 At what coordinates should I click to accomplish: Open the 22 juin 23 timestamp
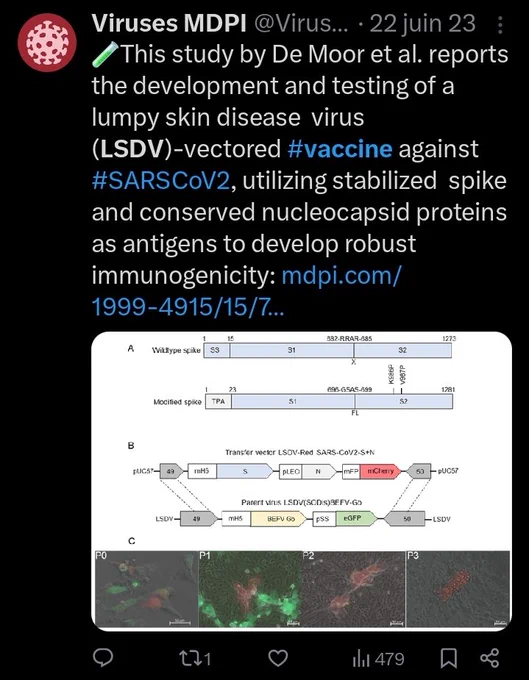[422, 23]
